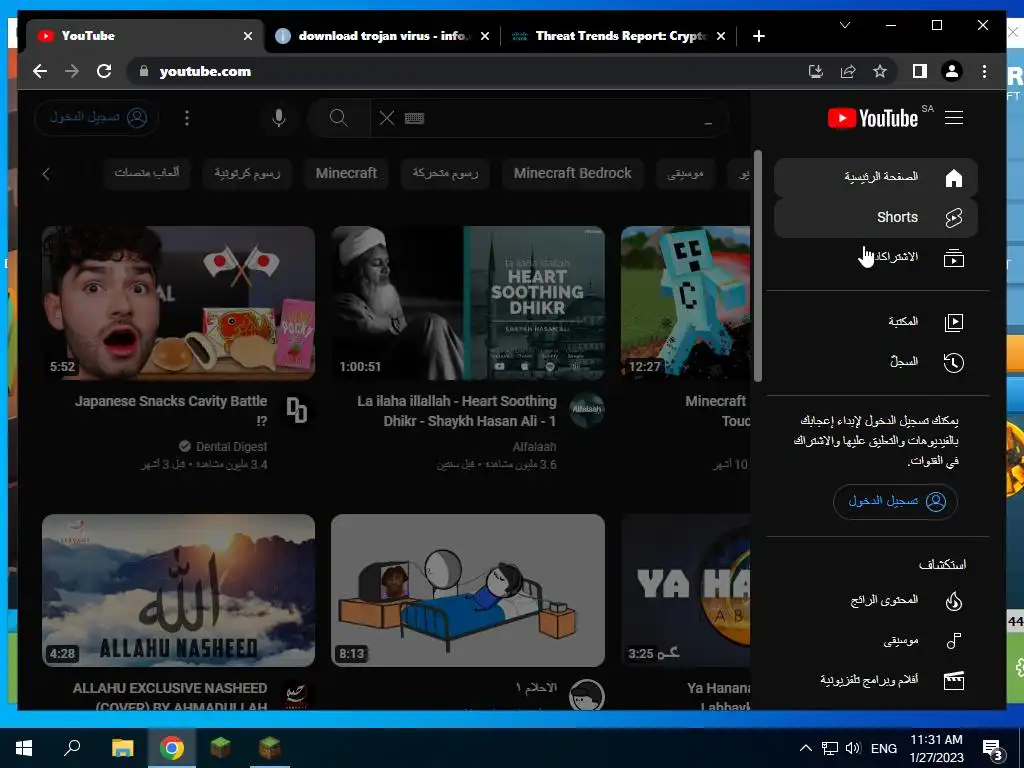The image size is (1024, 768).
Task: Click the Dental Digest channel avatar
Action: coord(297,410)
